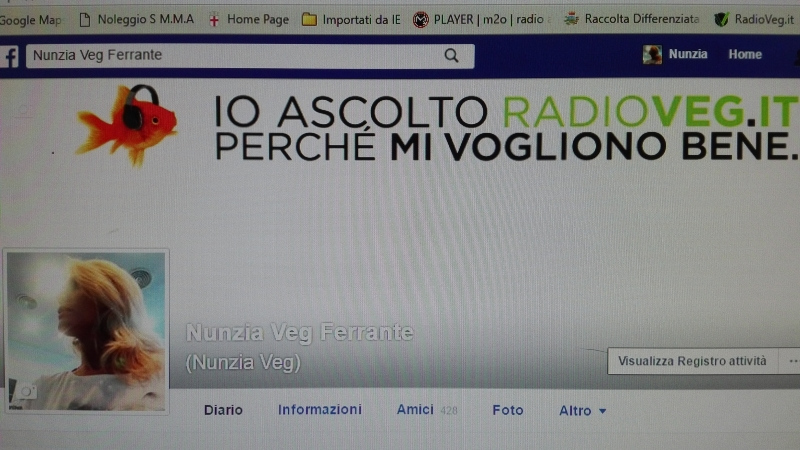Viewport: 800px width, 450px height.
Task: Open Raccolta Differenziata bookmark
Action: point(631,19)
